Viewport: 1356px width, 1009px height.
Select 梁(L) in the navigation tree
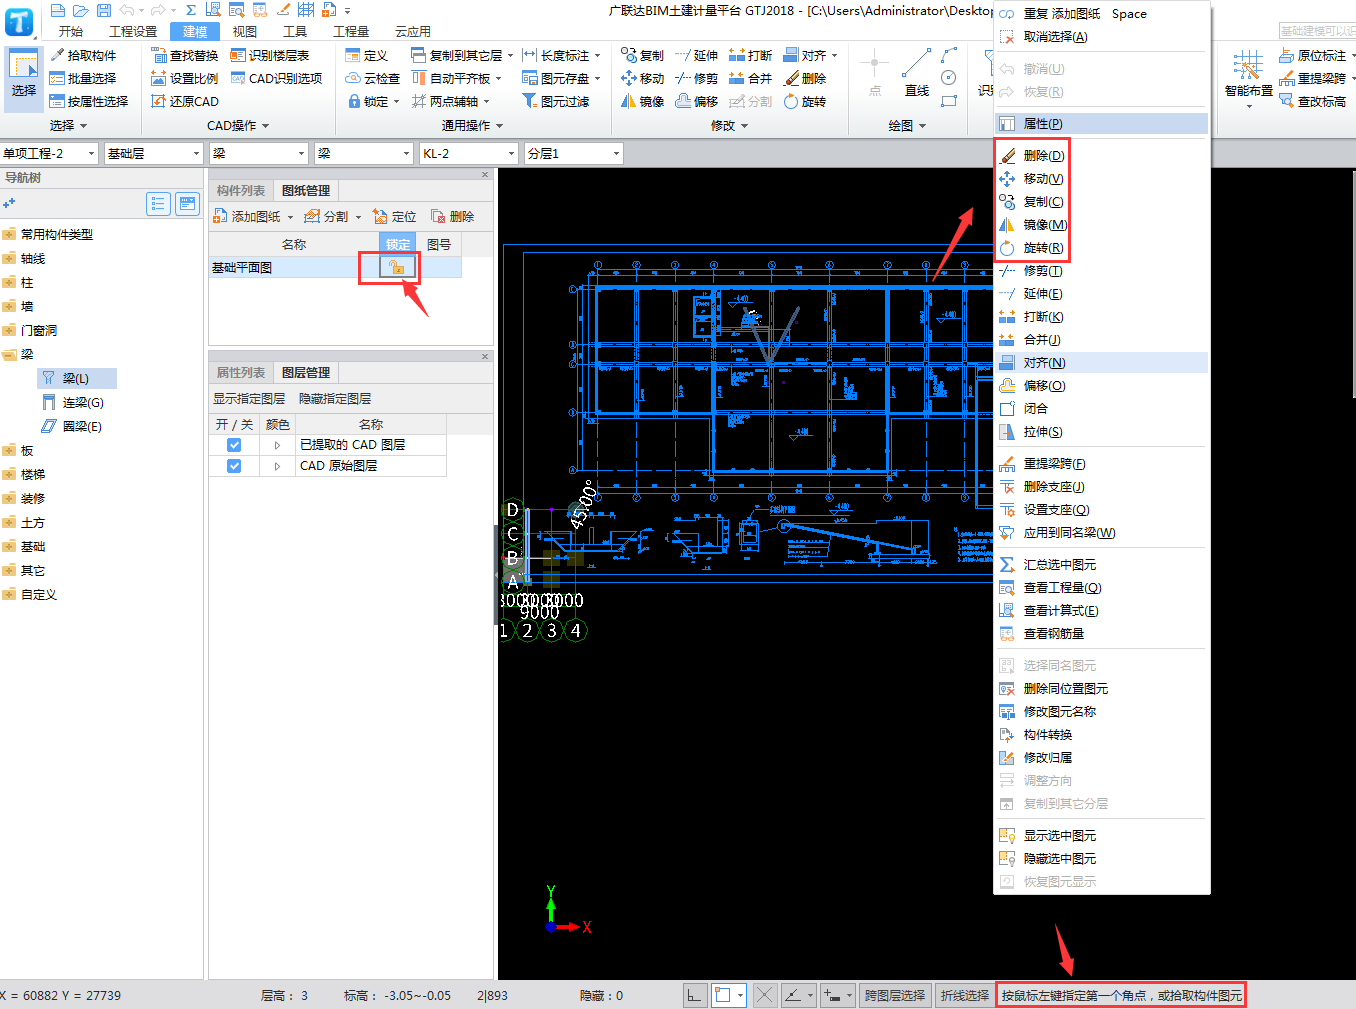click(76, 378)
